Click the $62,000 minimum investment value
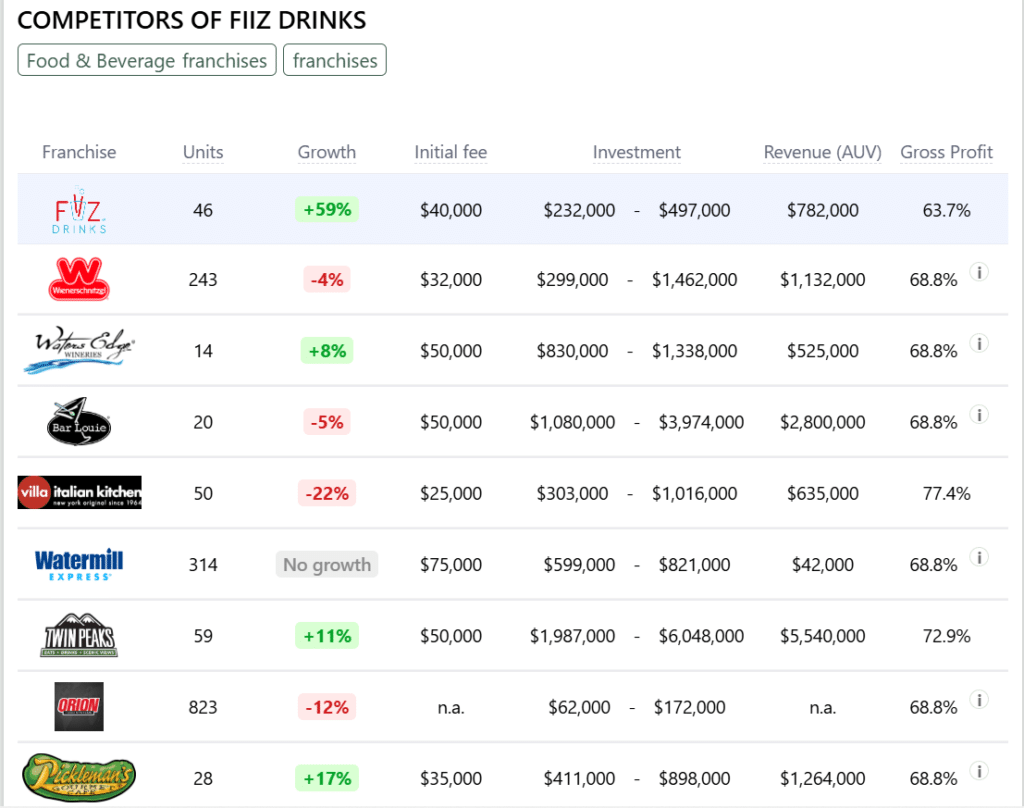Screen dimensions: 1024x808 pyautogui.click(x=579, y=707)
